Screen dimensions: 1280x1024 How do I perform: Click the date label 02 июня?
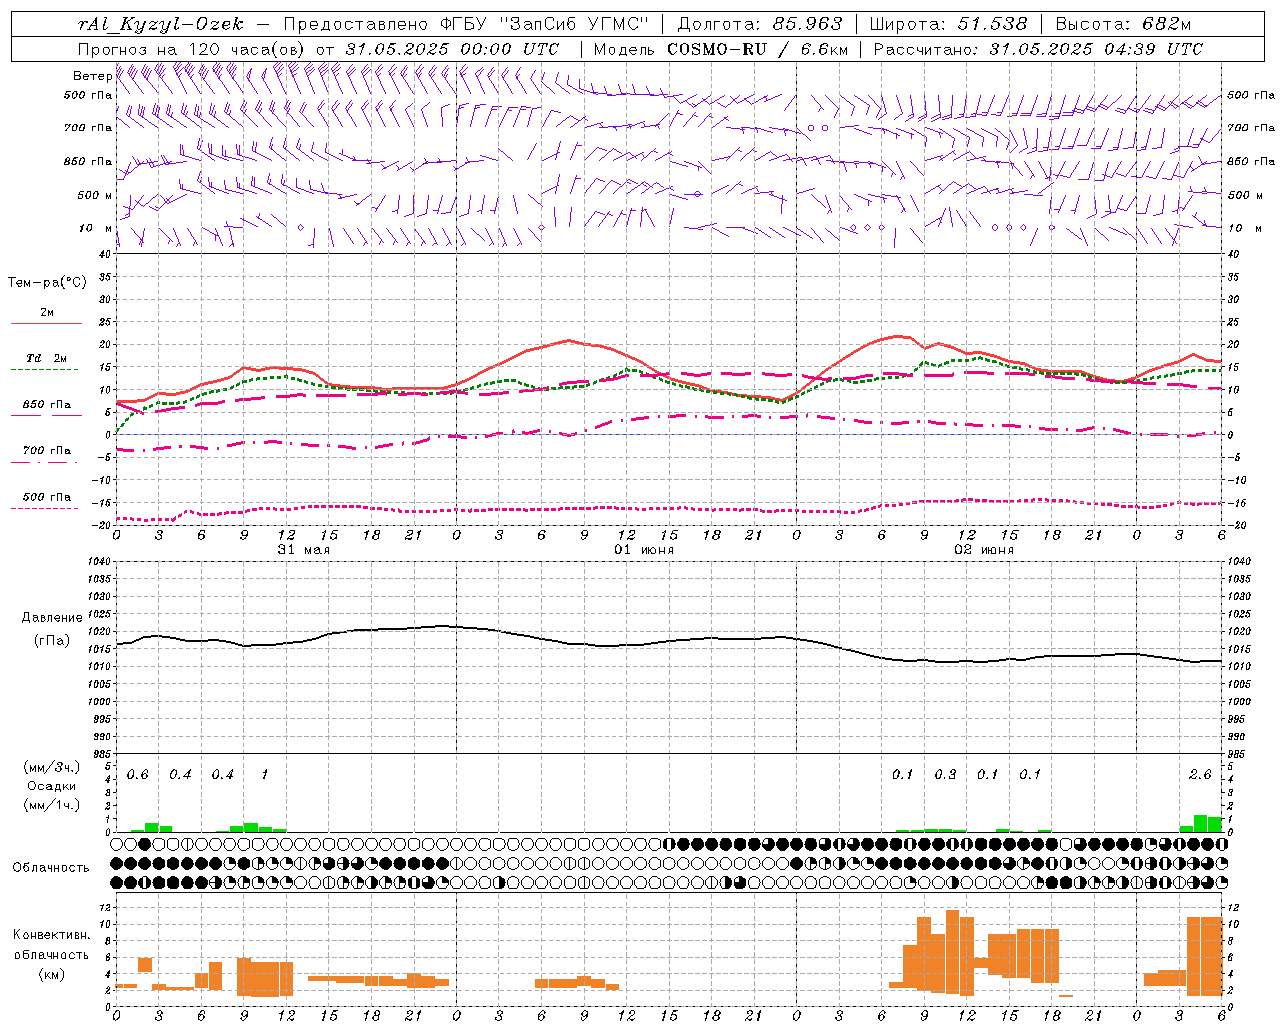pos(984,550)
